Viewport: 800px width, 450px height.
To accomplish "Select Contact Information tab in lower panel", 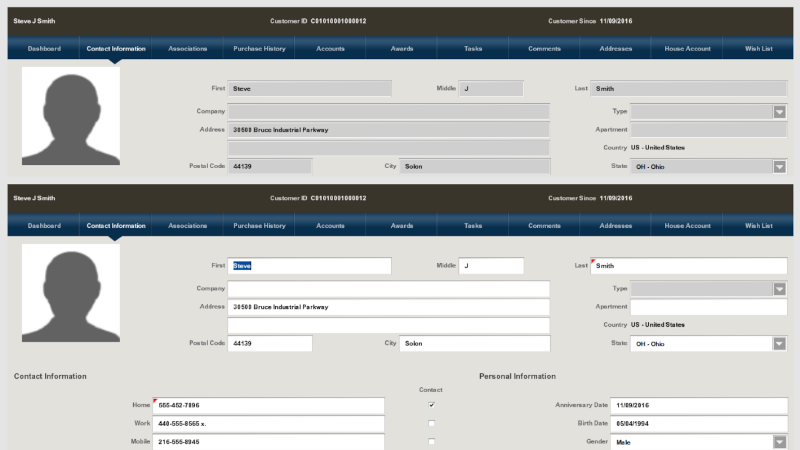I will point(116,226).
